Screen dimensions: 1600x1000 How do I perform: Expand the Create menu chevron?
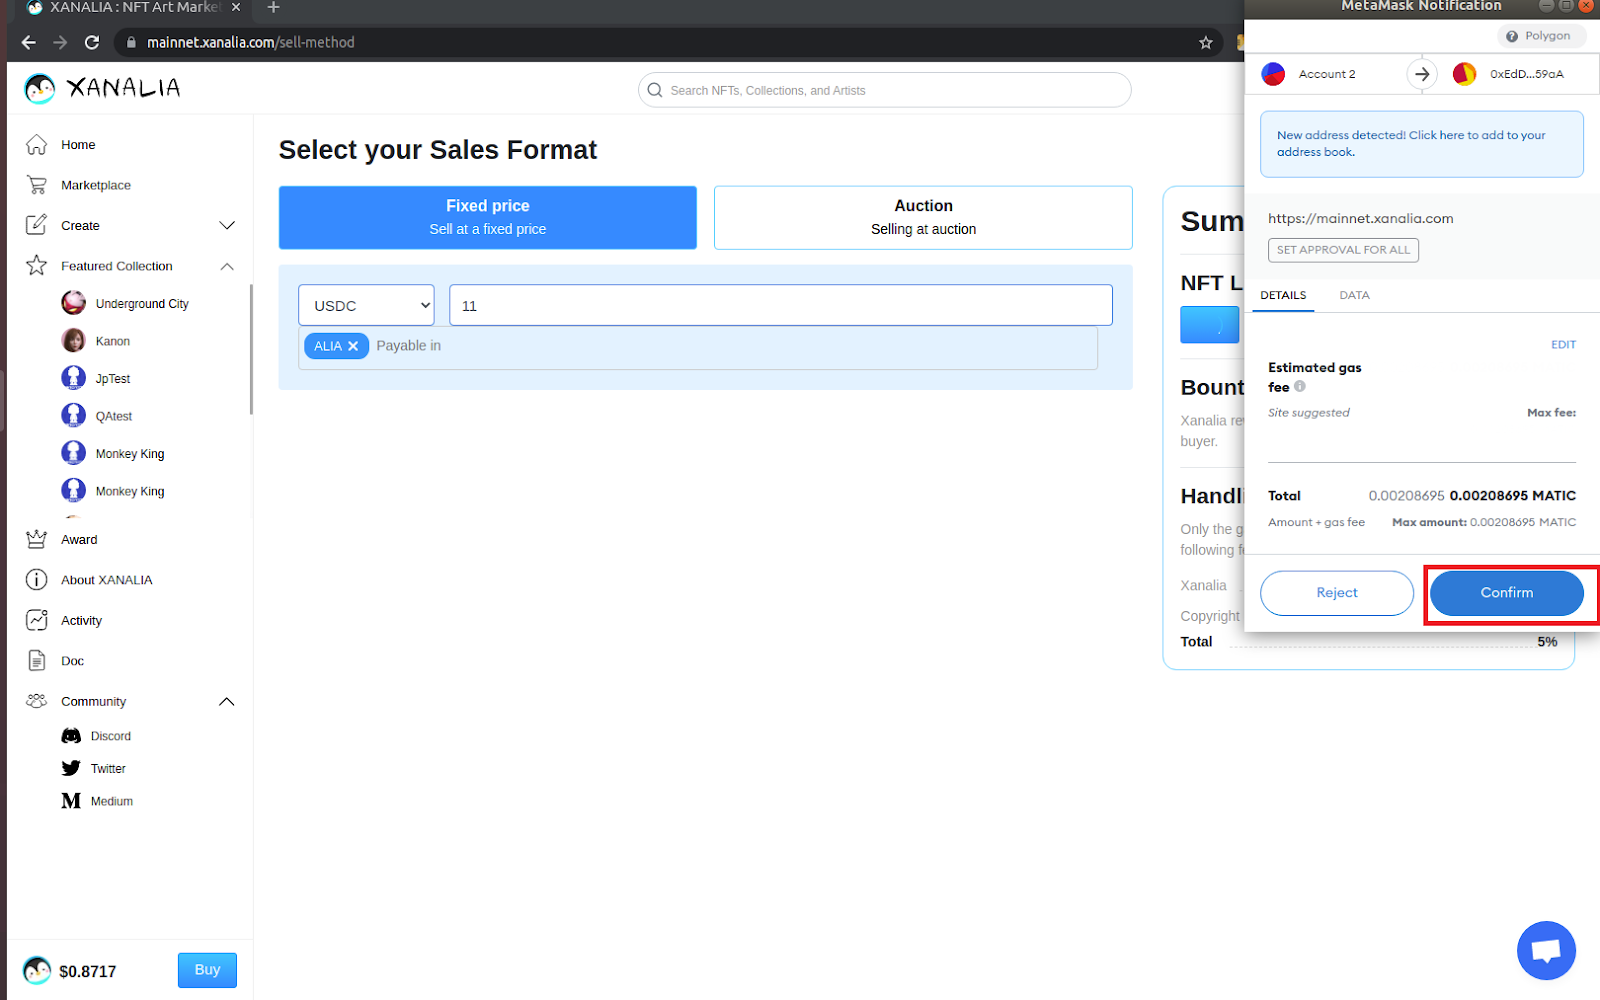click(227, 226)
